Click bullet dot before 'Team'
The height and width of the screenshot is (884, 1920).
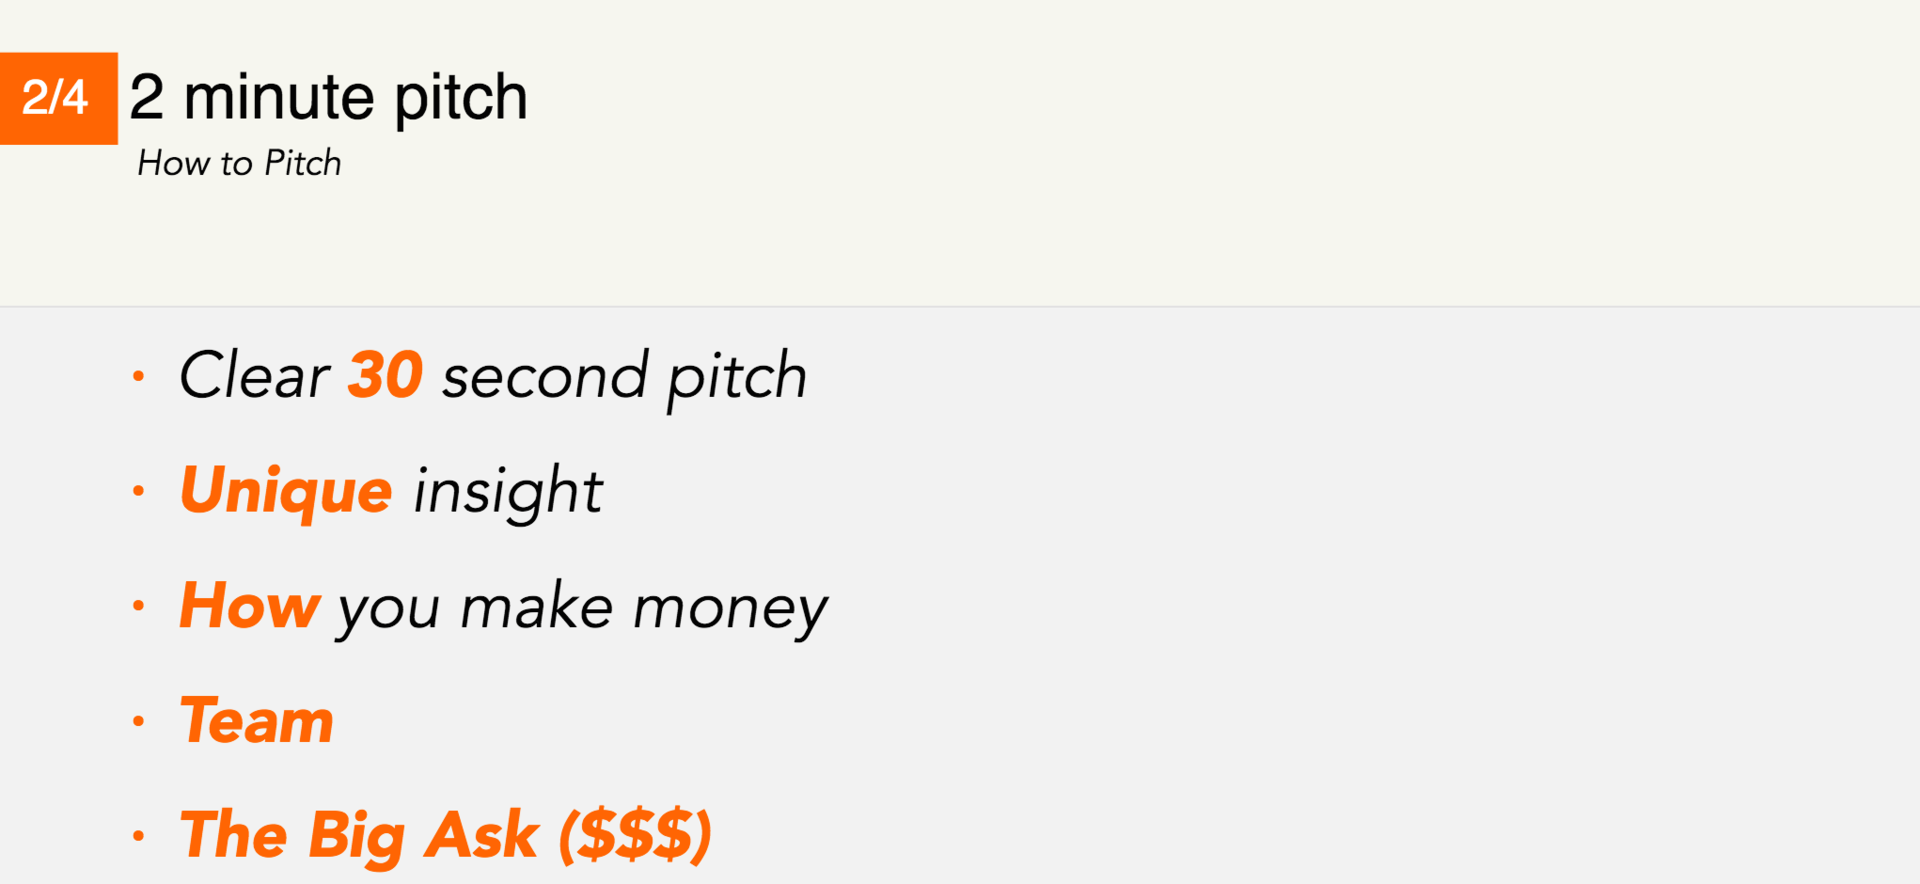139,720
